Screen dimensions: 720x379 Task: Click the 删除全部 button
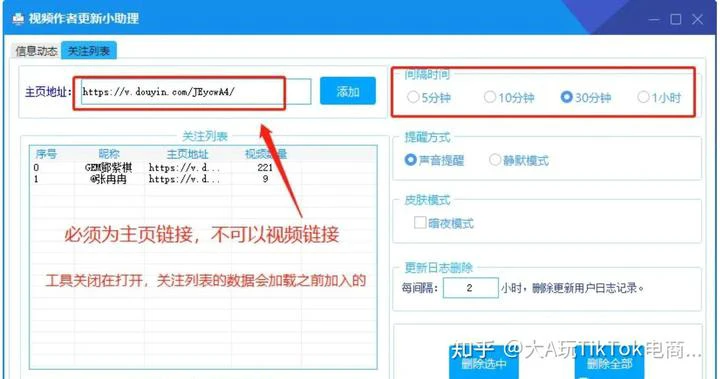[609, 363]
